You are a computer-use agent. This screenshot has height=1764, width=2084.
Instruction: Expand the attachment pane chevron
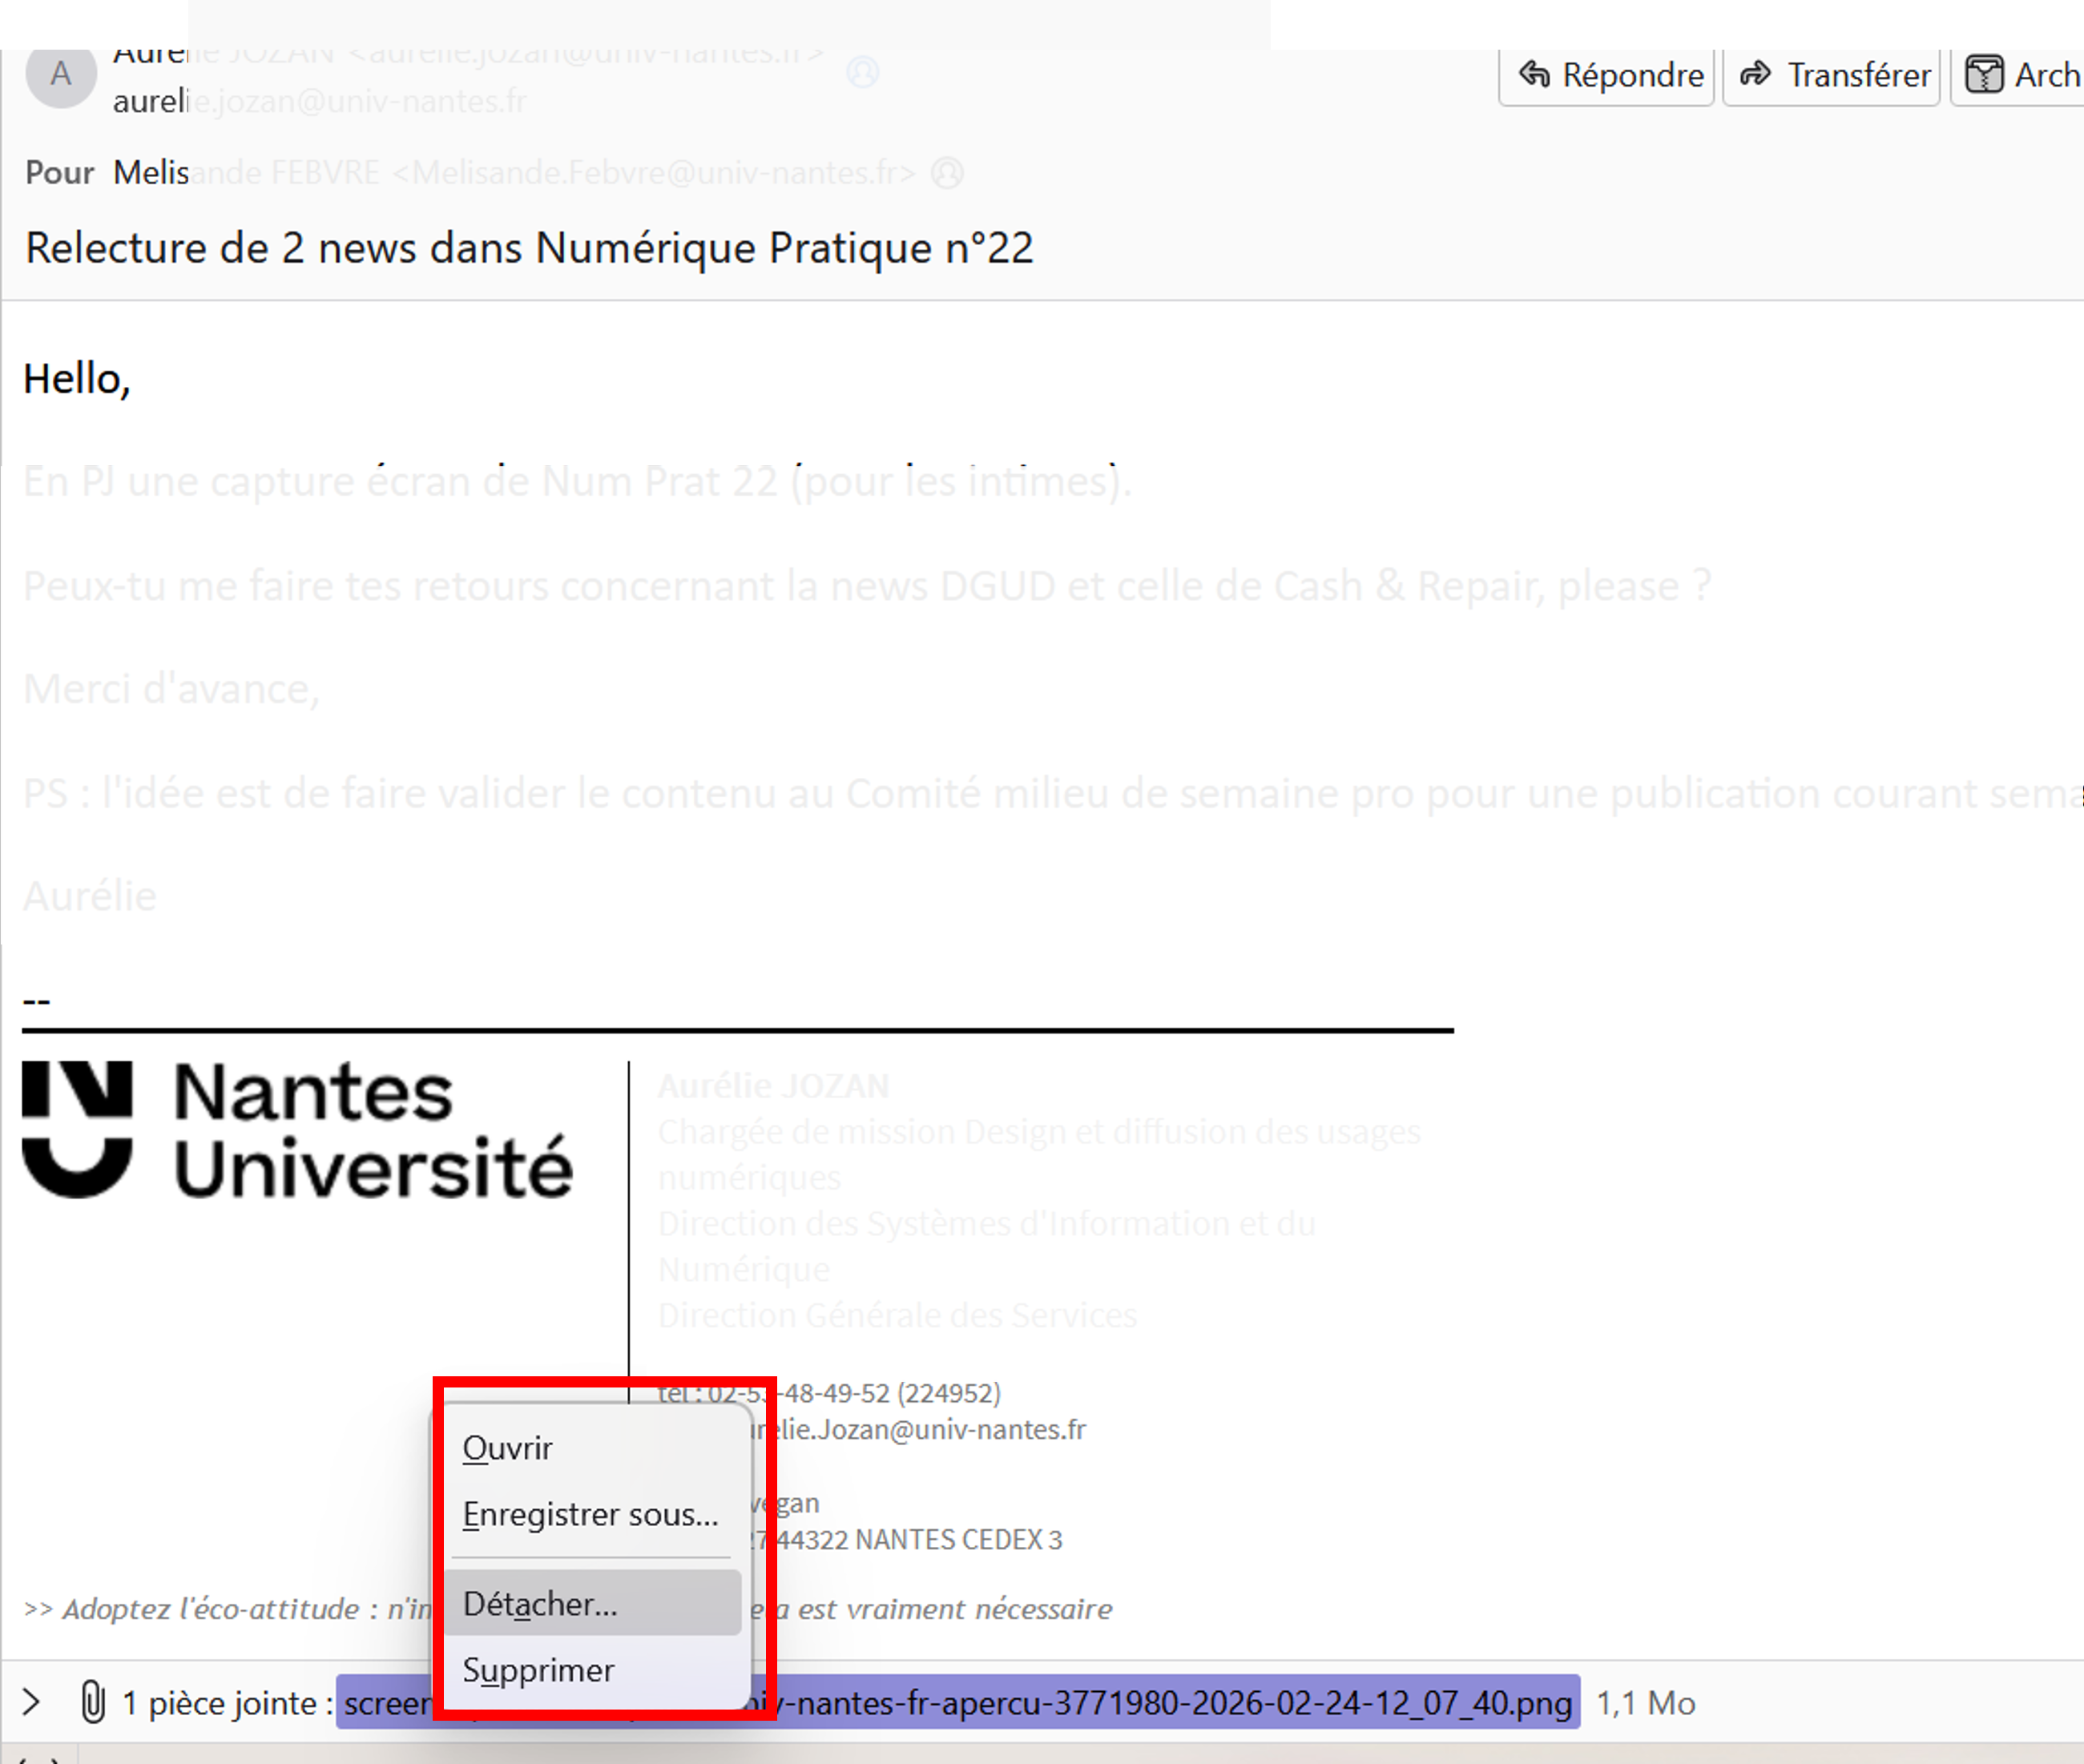click(32, 1702)
